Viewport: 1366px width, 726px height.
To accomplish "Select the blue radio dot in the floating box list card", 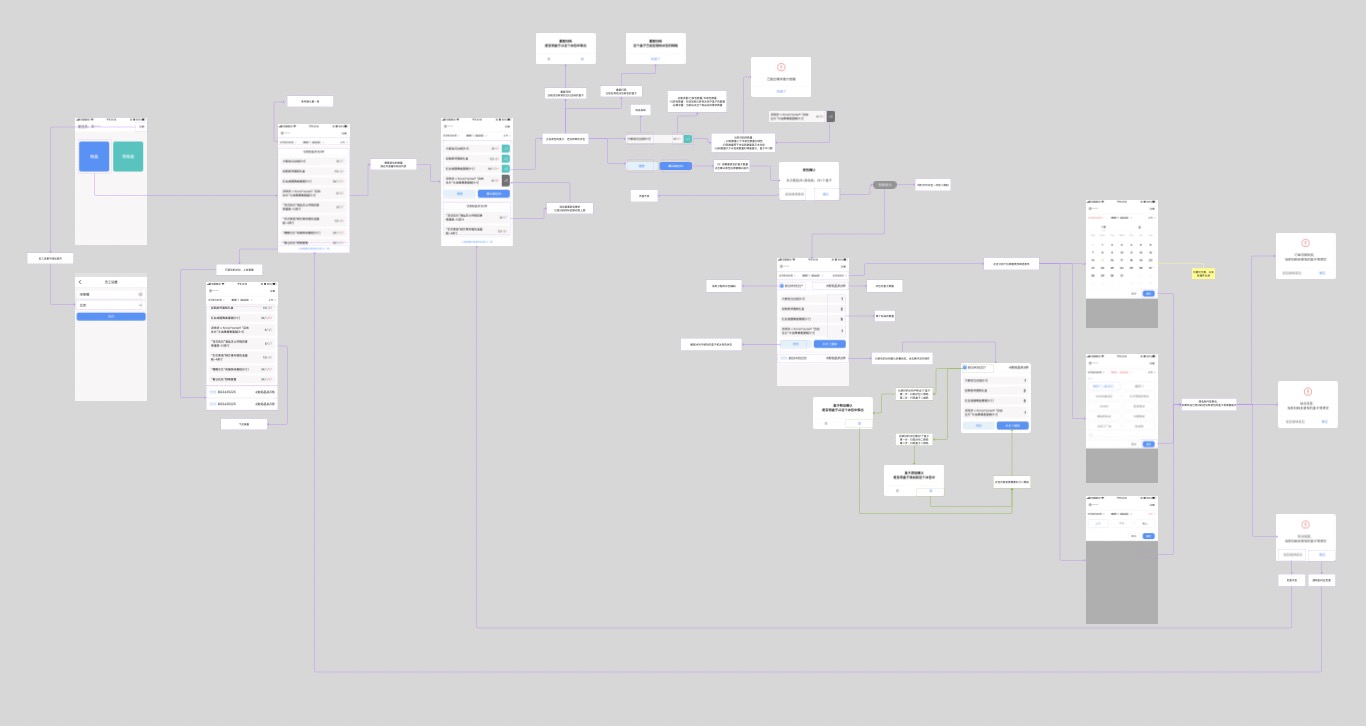I will (x=965, y=368).
